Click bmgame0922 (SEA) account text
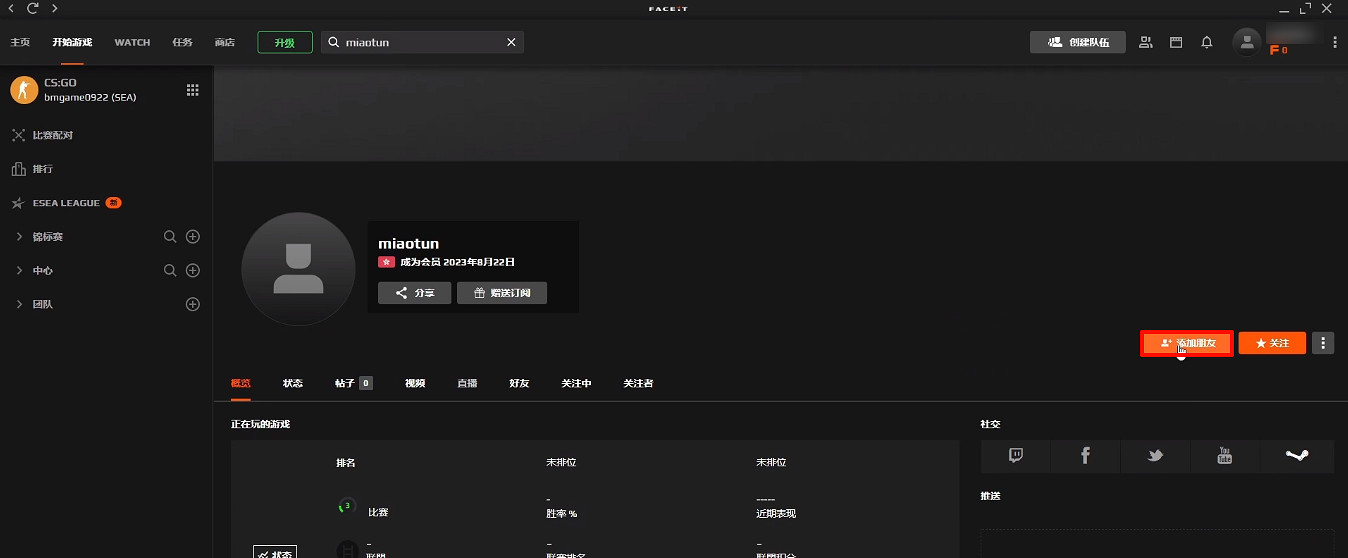 [x=90, y=97]
